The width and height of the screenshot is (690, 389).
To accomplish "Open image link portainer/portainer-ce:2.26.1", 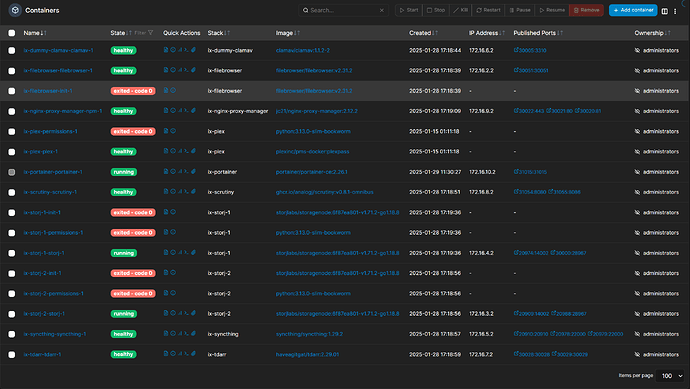I will pos(312,172).
